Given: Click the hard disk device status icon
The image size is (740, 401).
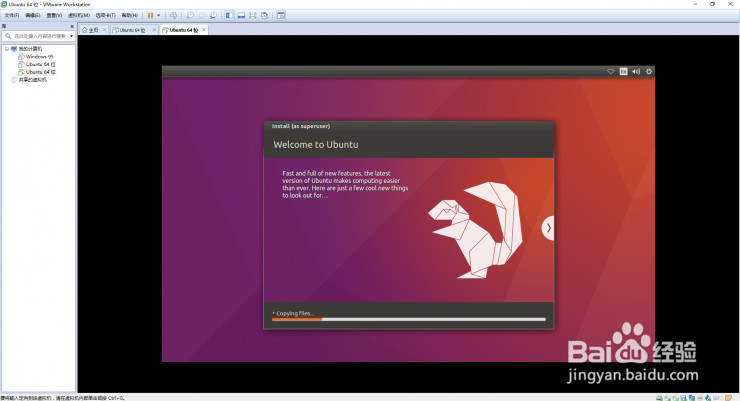Looking at the screenshot, I should [659, 398].
